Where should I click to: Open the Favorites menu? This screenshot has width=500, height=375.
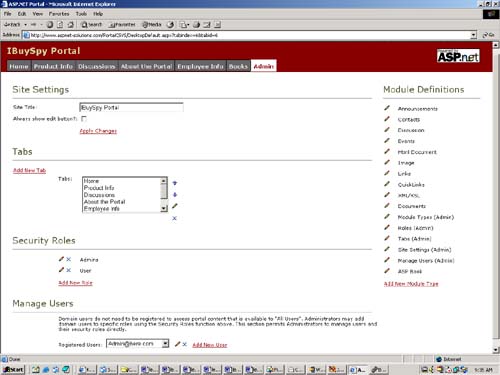point(59,14)
